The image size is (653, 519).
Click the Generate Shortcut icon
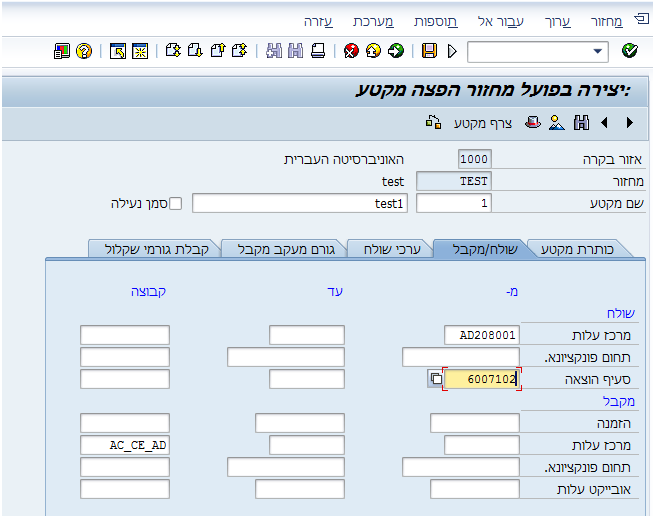(x=118, y=51)
